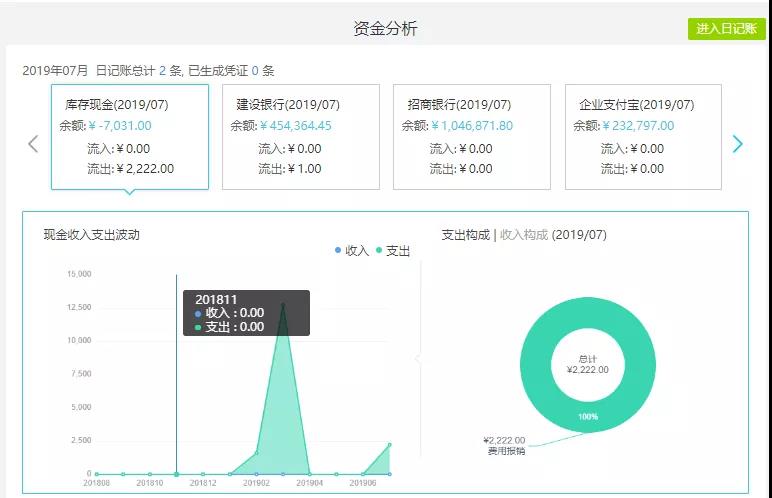Click right arrow to show more accounts

click(738, 144)
